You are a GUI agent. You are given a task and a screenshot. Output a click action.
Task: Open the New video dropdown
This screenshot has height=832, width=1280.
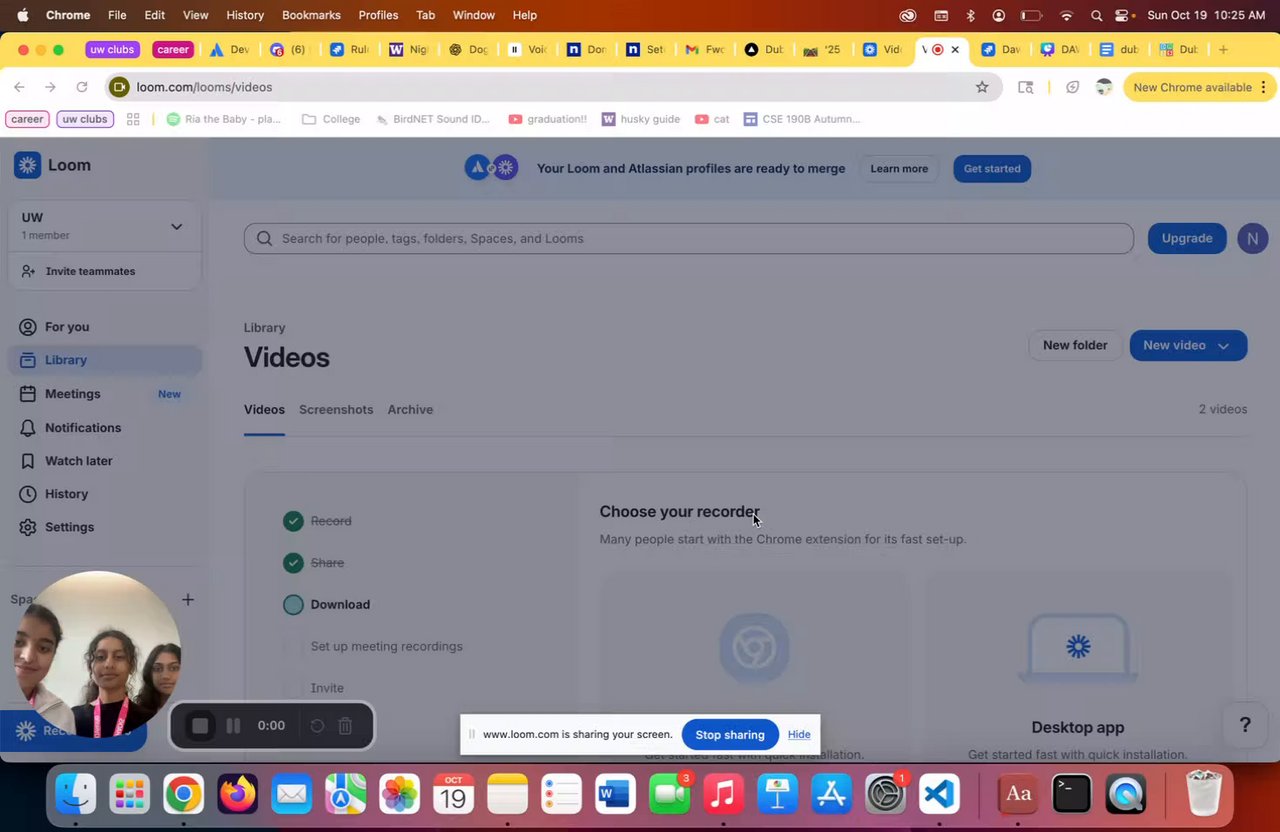pyautogui.click(x=1188, y=345)
